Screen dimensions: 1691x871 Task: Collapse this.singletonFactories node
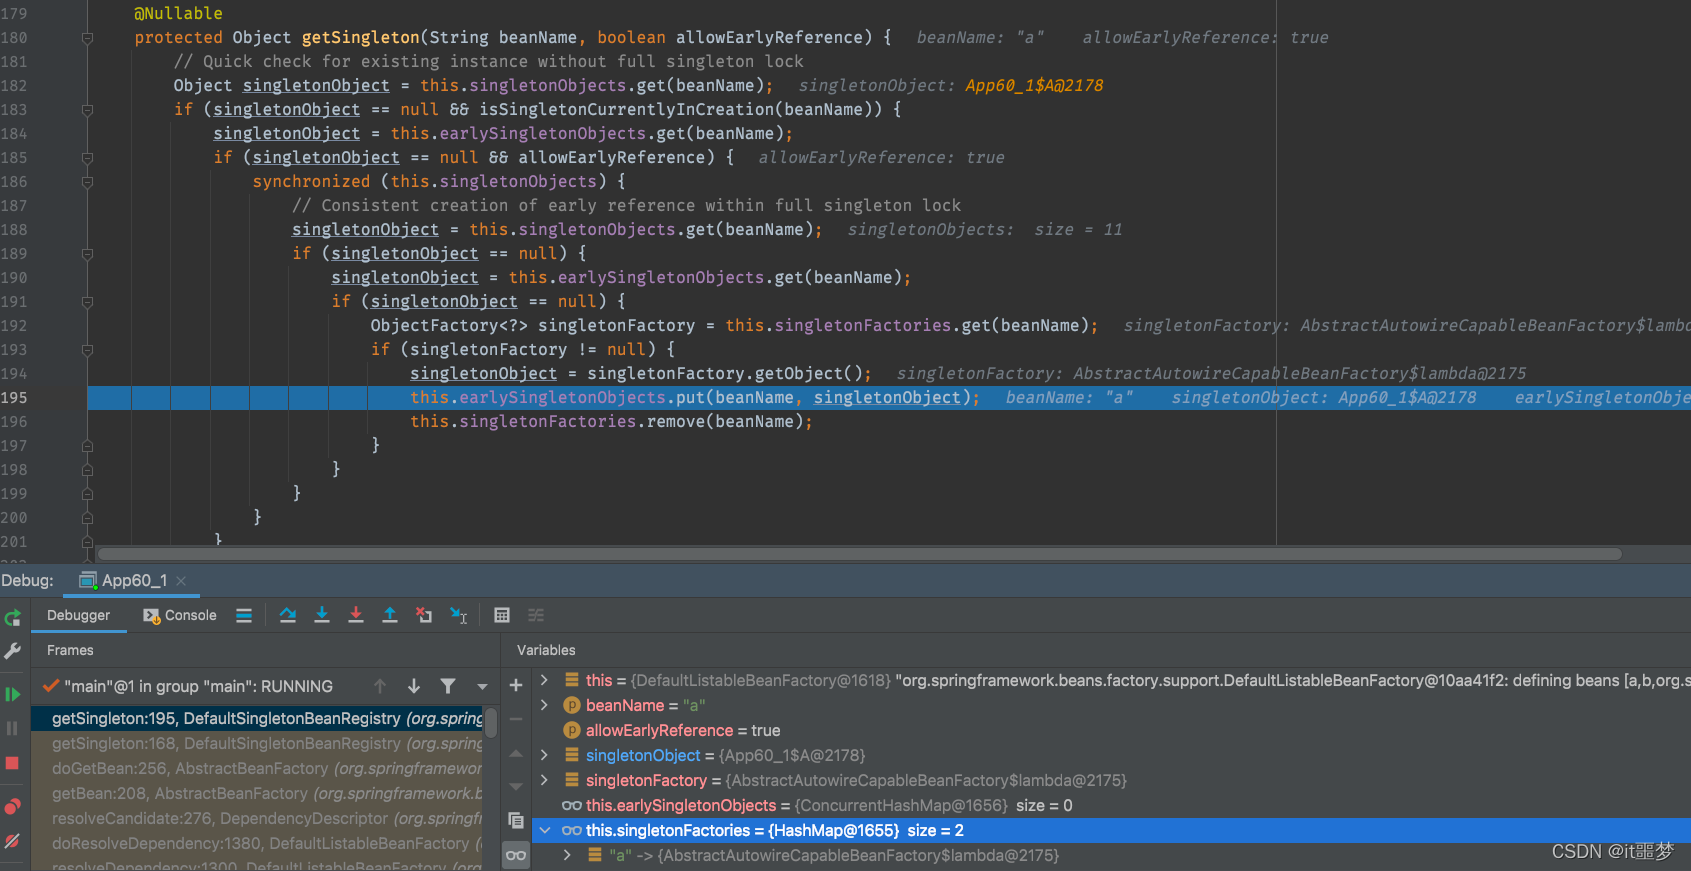[544, 830]
